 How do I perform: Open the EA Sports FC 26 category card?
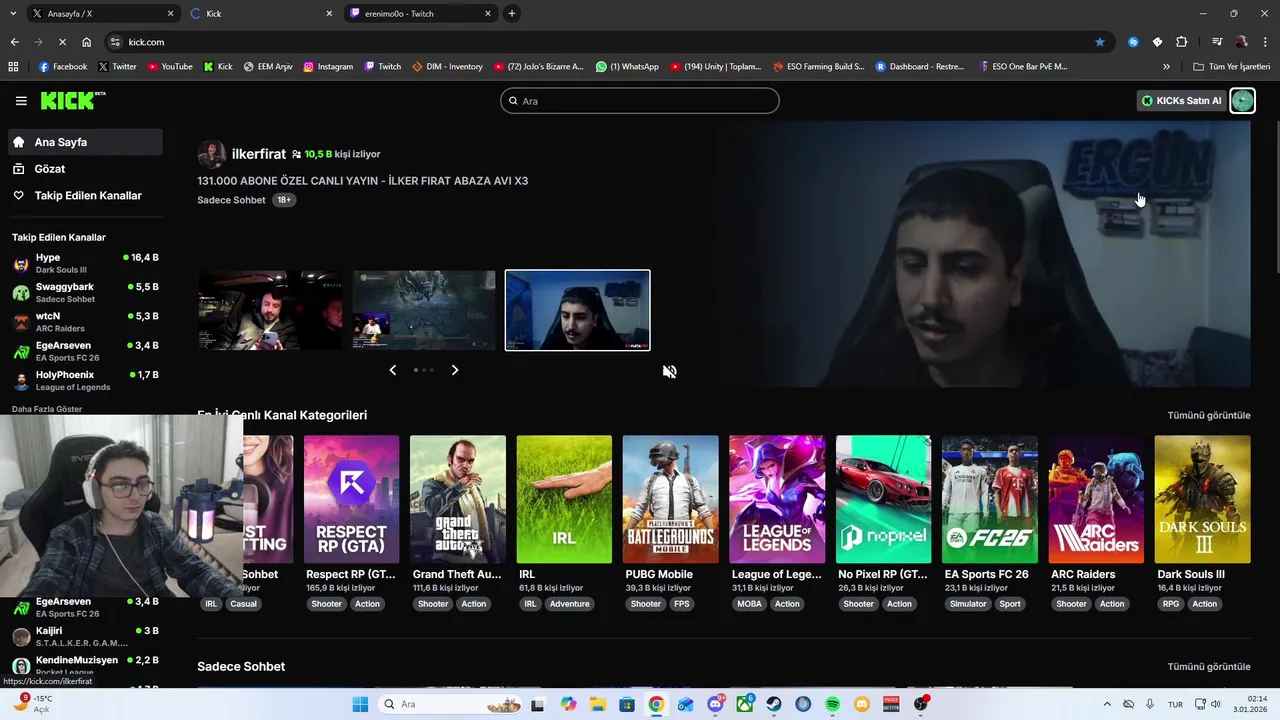click(x=989, y=499)
